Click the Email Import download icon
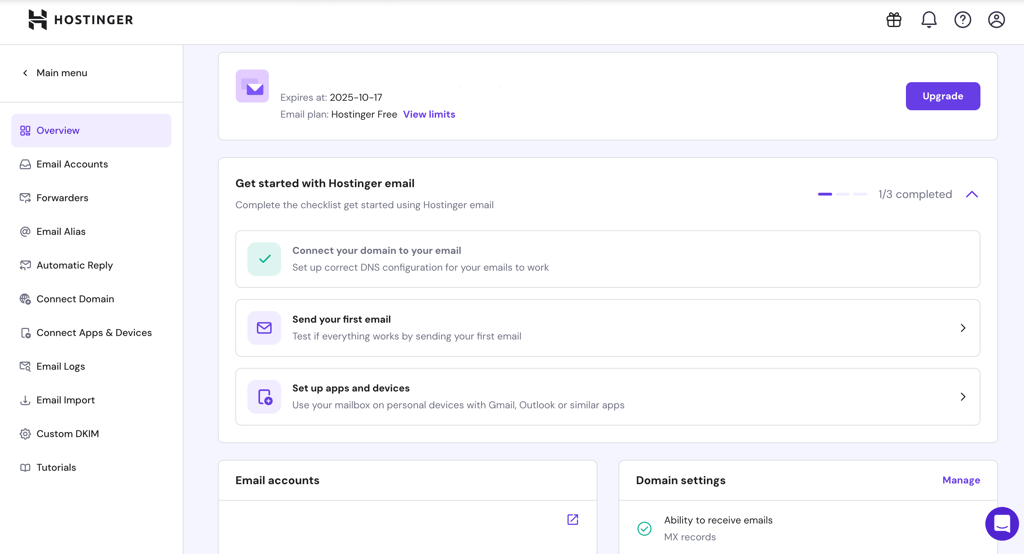The image size is (1024, 554). [25, 400]
